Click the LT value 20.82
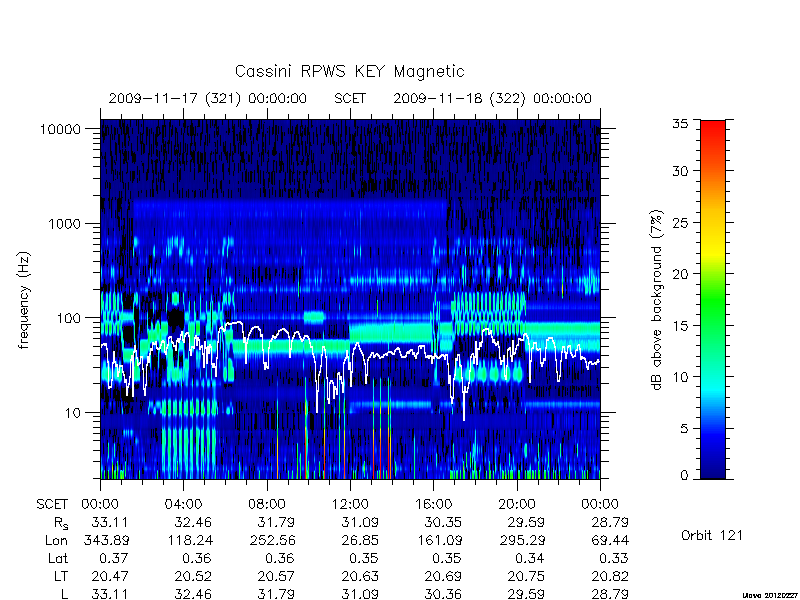The image size is (800, 600). [x=610, y=576]
